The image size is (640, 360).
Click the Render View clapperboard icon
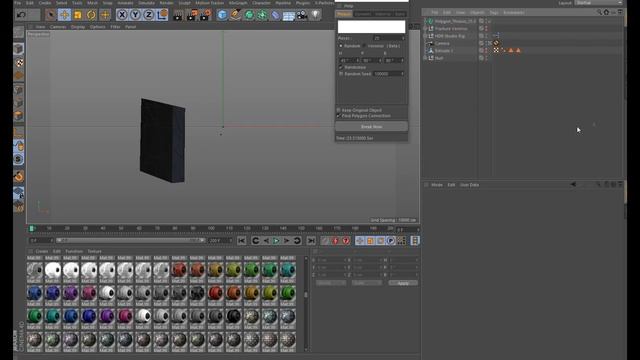point(178,16)
